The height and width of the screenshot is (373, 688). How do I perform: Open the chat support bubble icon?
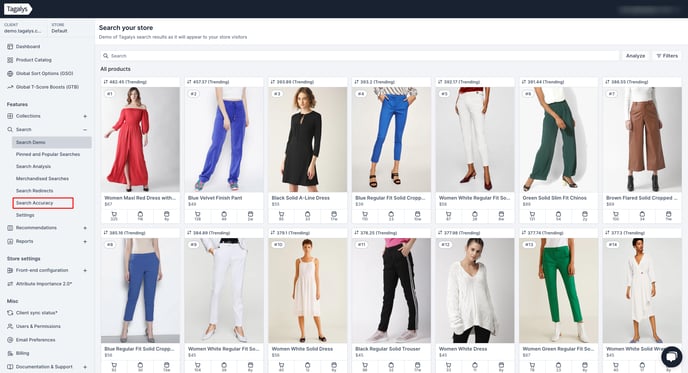(671, 356)
